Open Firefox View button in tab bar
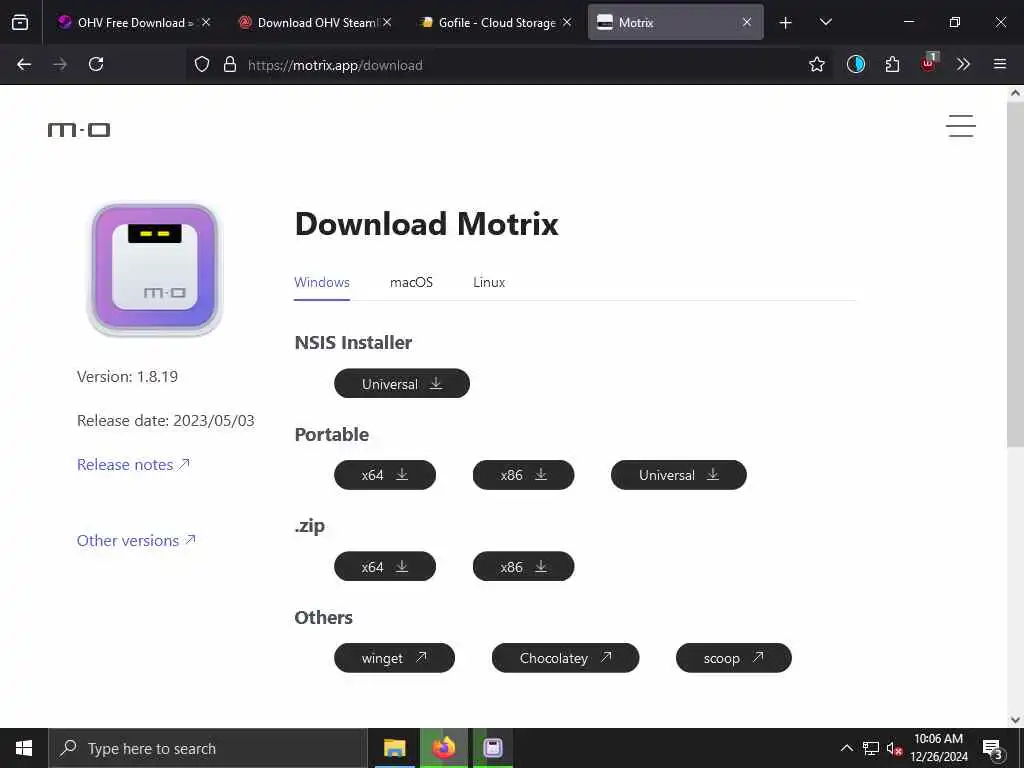This screenshot has height=768, width=1024. point(20,22)
